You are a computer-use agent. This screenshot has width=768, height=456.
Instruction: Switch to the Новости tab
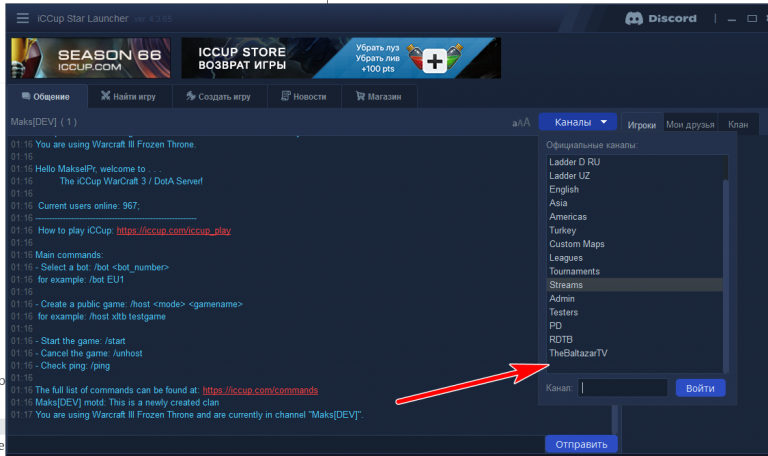click(x=304, y=96)
